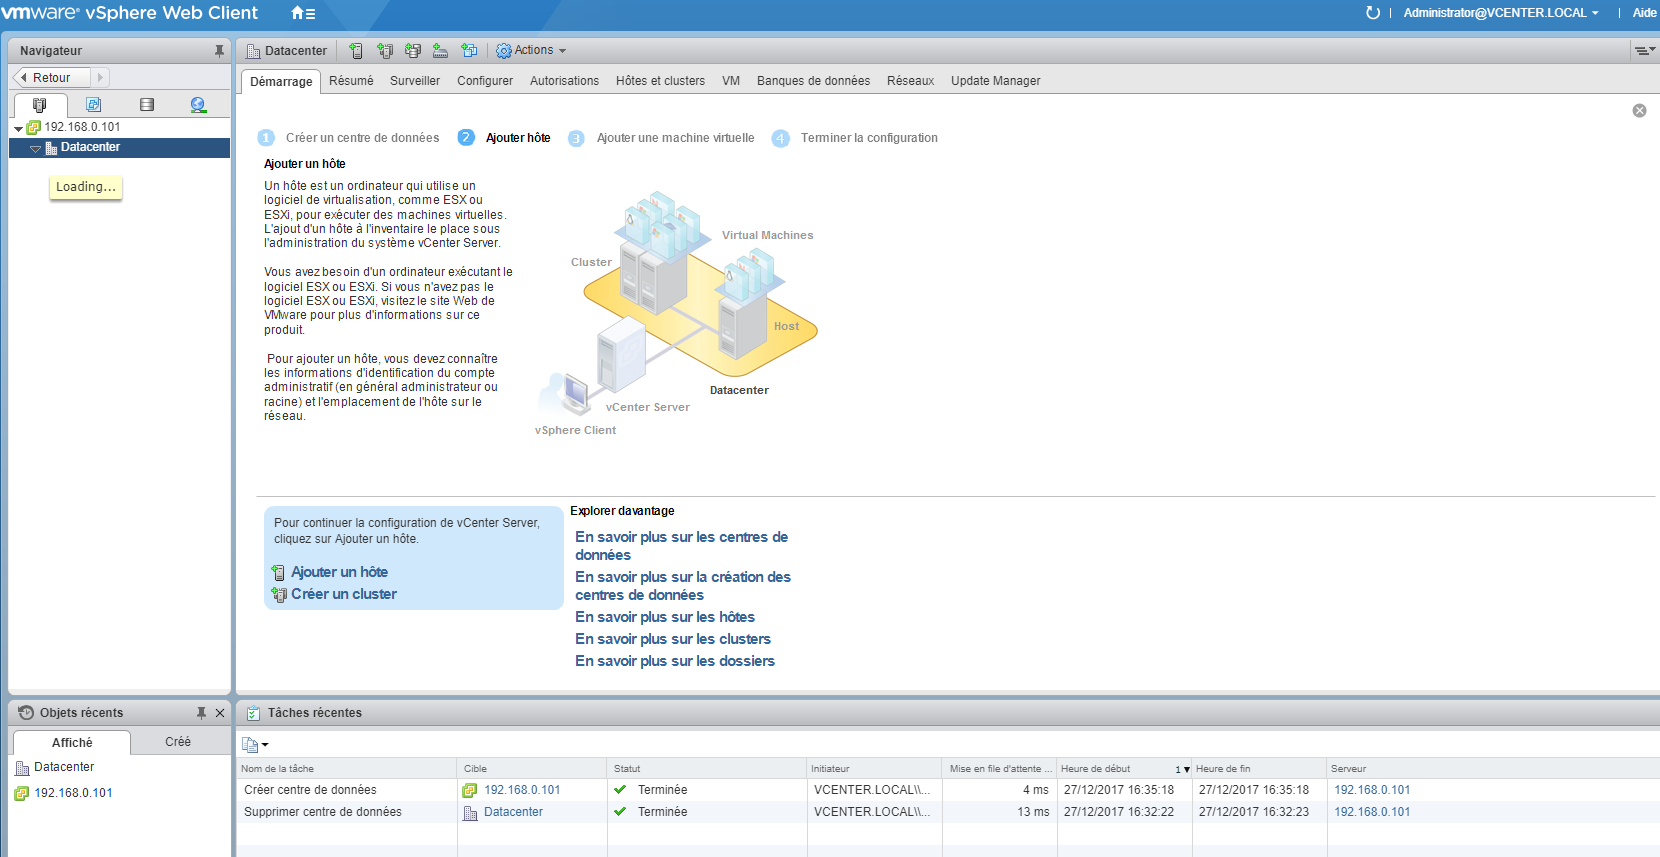This screenshot has width=1660, height=857.
Task: Close the Objets récents panel
Action: point(220,713)
